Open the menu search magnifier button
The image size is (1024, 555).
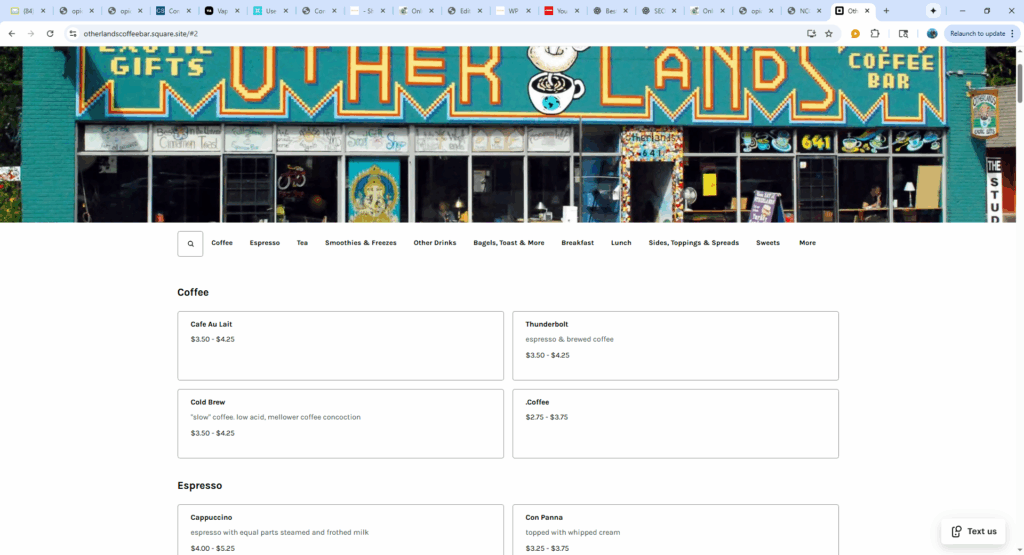(190, 244)
